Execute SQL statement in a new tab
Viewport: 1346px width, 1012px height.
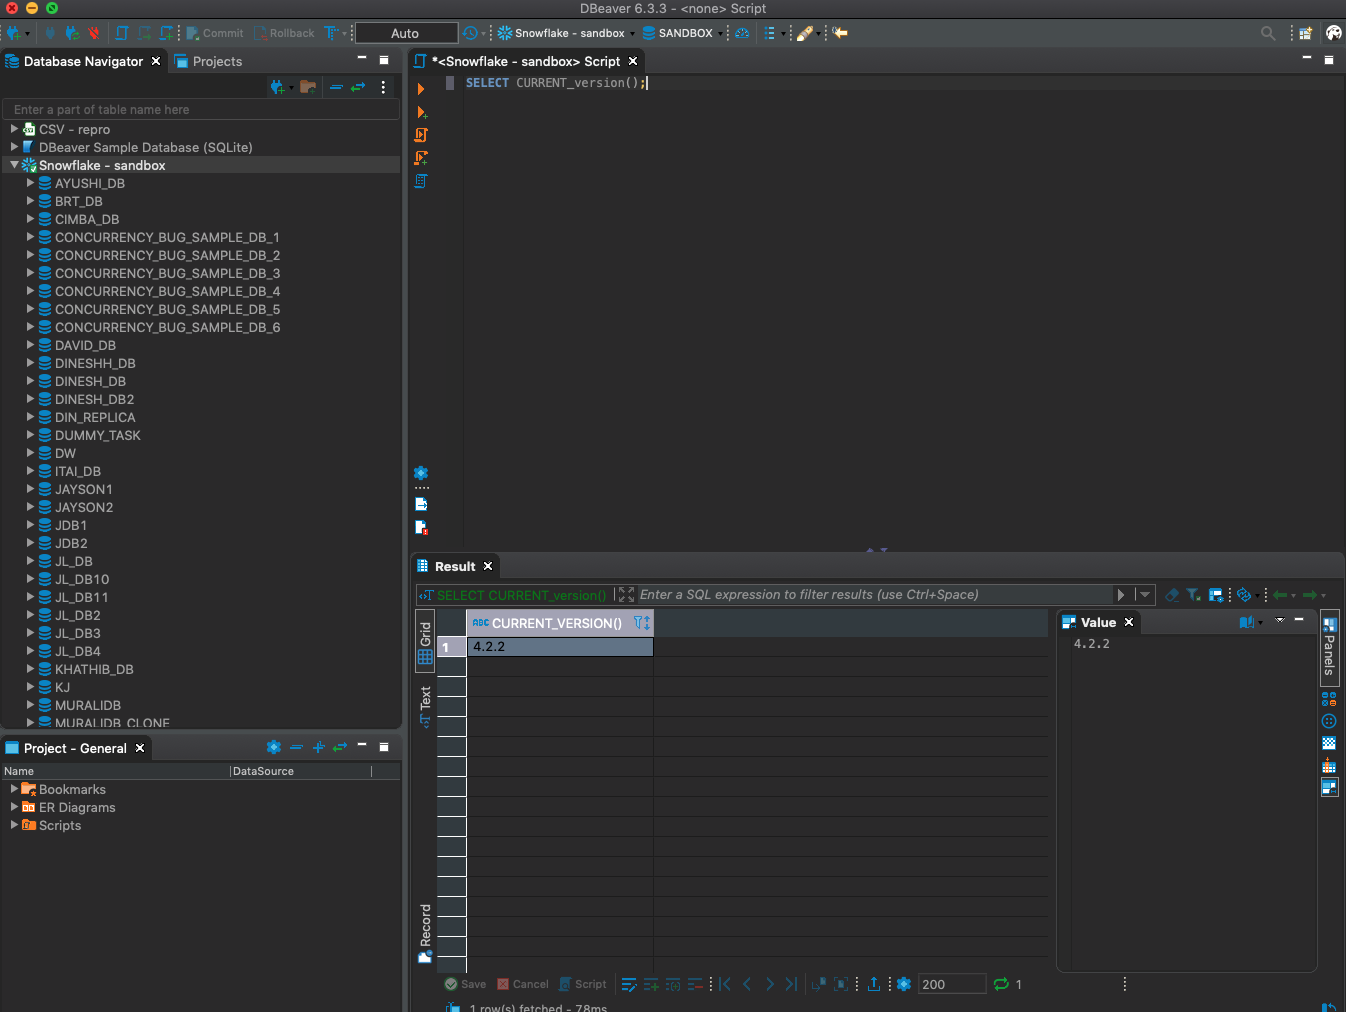pyautogui.click(x=421, y=112)
